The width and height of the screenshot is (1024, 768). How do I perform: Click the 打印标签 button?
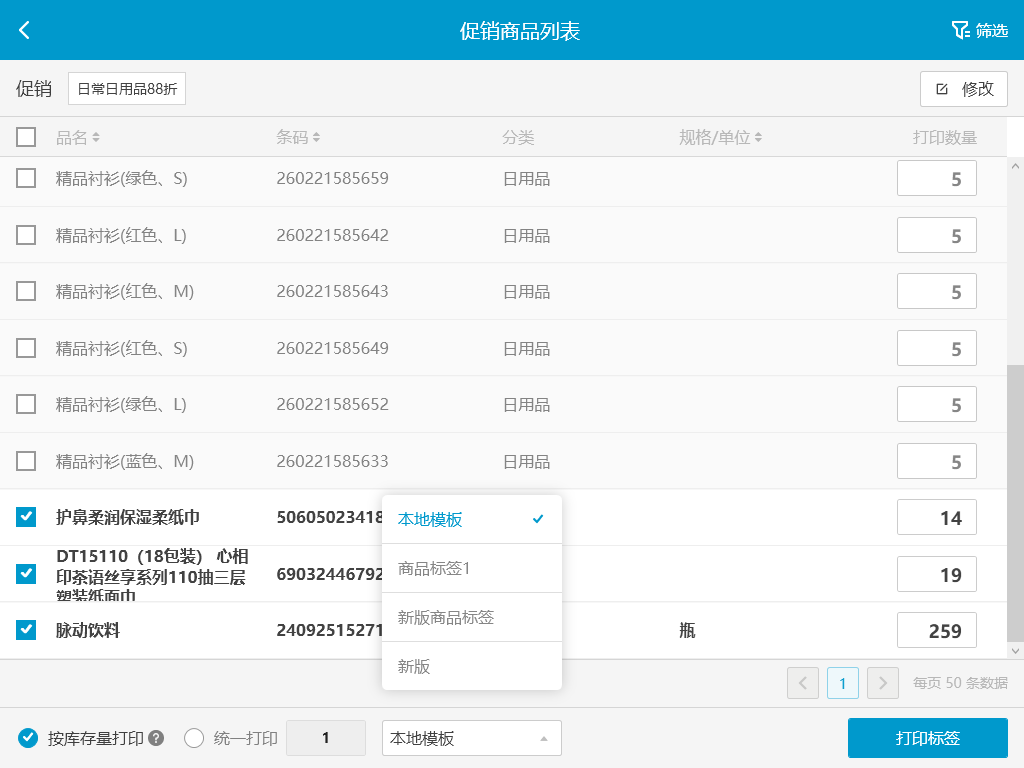927,738
